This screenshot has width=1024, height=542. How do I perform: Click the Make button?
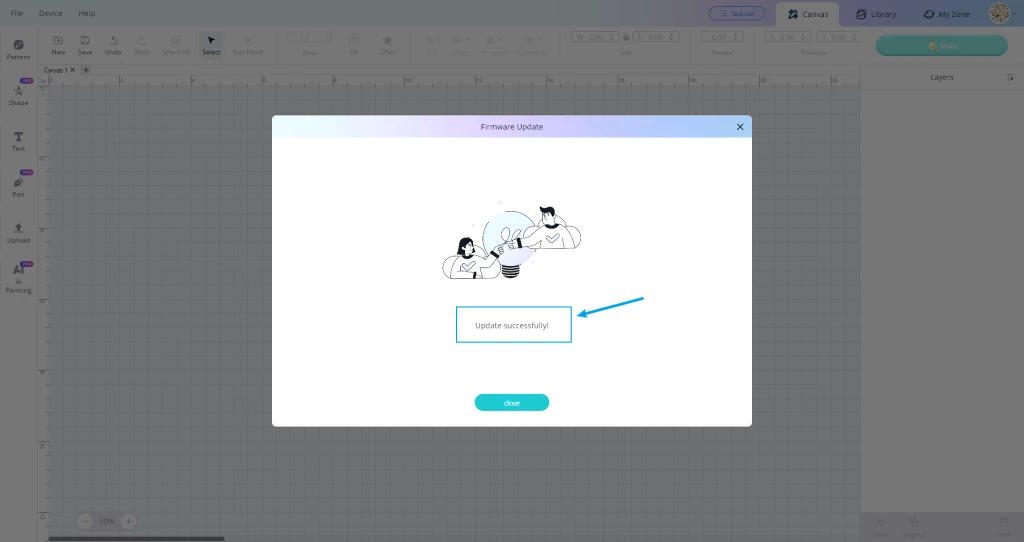click(x=942, y=46)
